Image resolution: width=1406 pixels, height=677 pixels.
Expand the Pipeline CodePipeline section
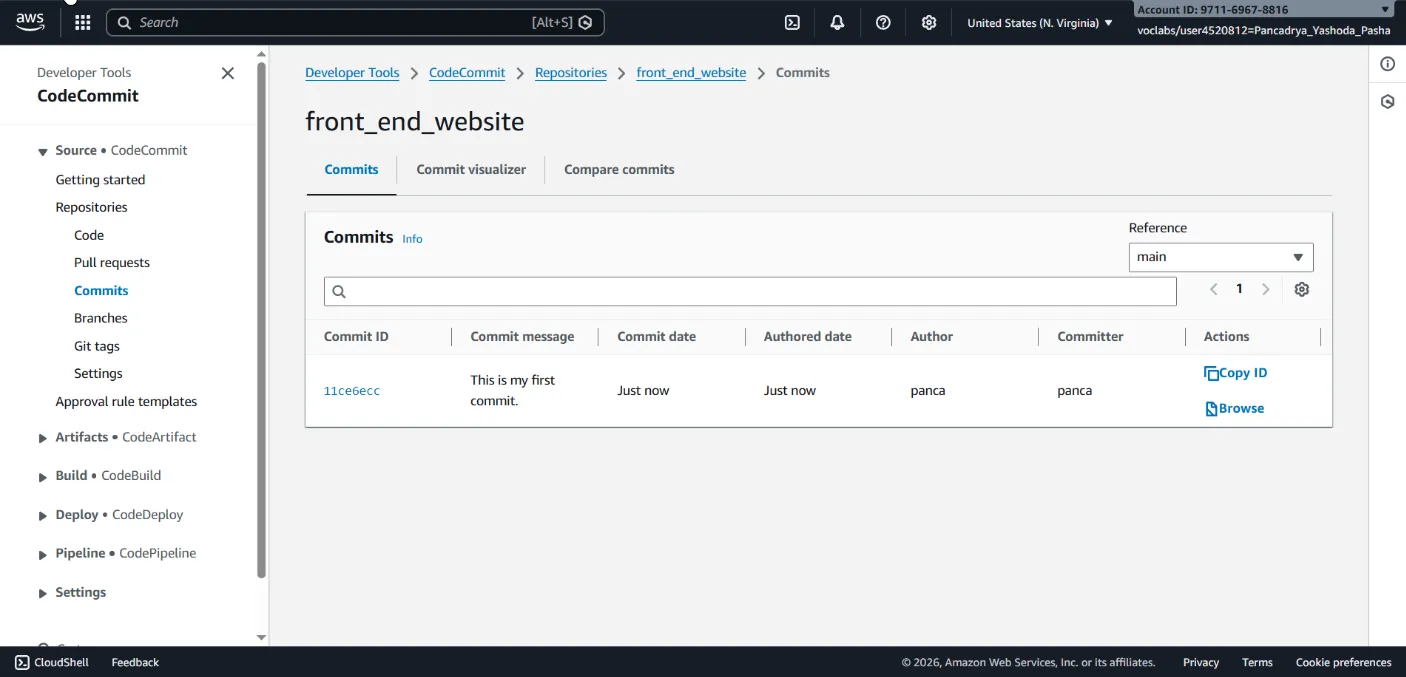[x=43, y=554]
